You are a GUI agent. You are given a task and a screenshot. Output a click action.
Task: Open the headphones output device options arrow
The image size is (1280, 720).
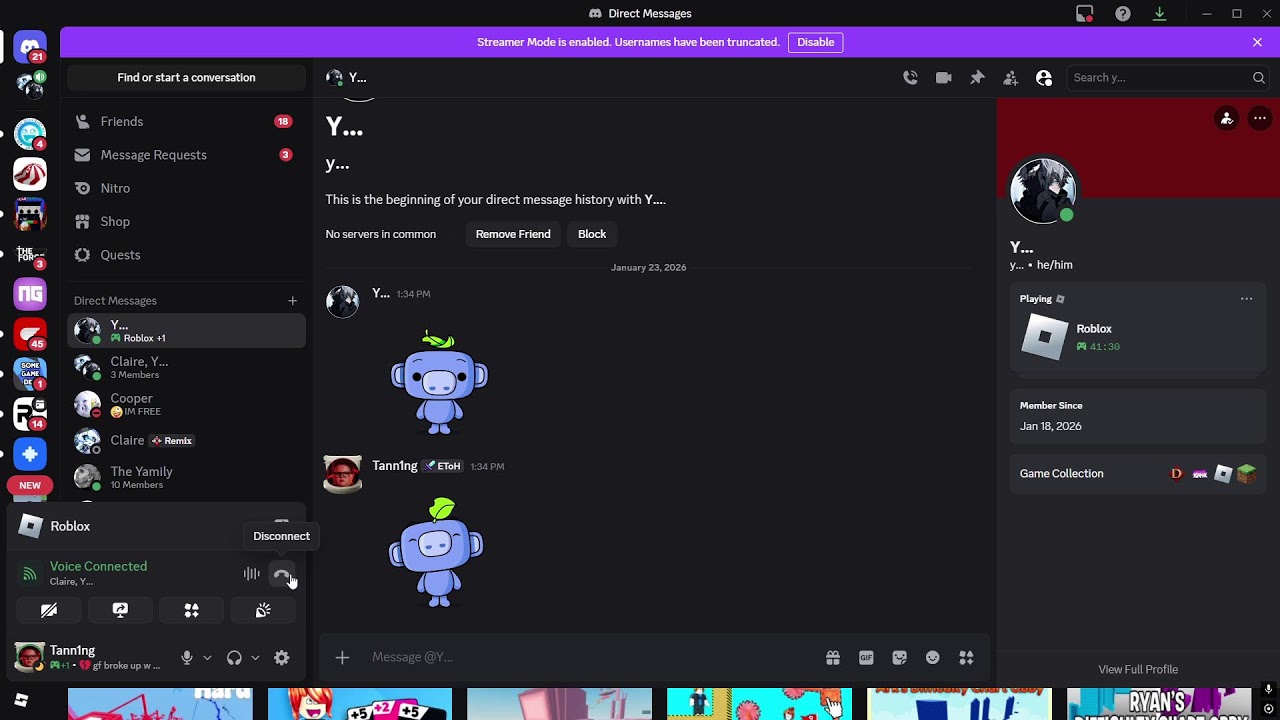(255, 657)
